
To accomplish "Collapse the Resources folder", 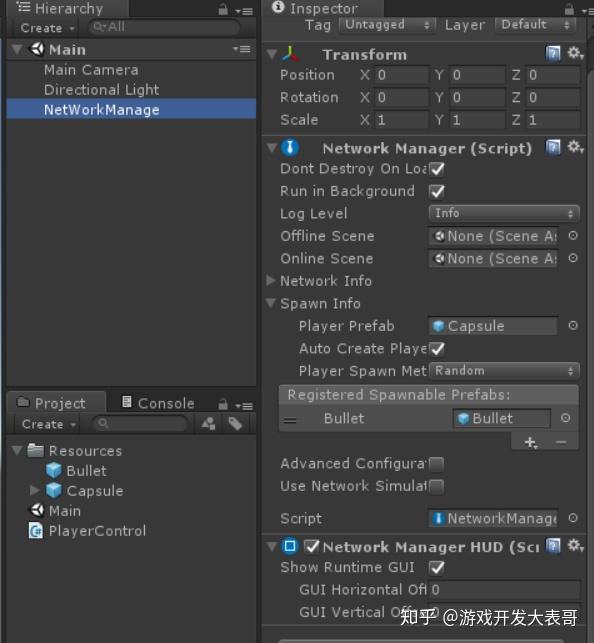I will pyautogui.click(x=17, y=451).
